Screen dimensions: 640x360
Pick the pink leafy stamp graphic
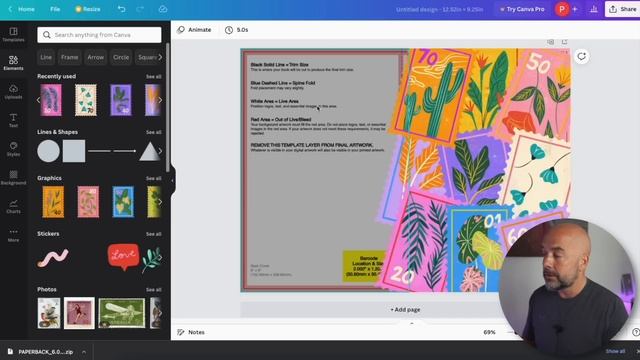pyautogui.click(x=88, y=202)
